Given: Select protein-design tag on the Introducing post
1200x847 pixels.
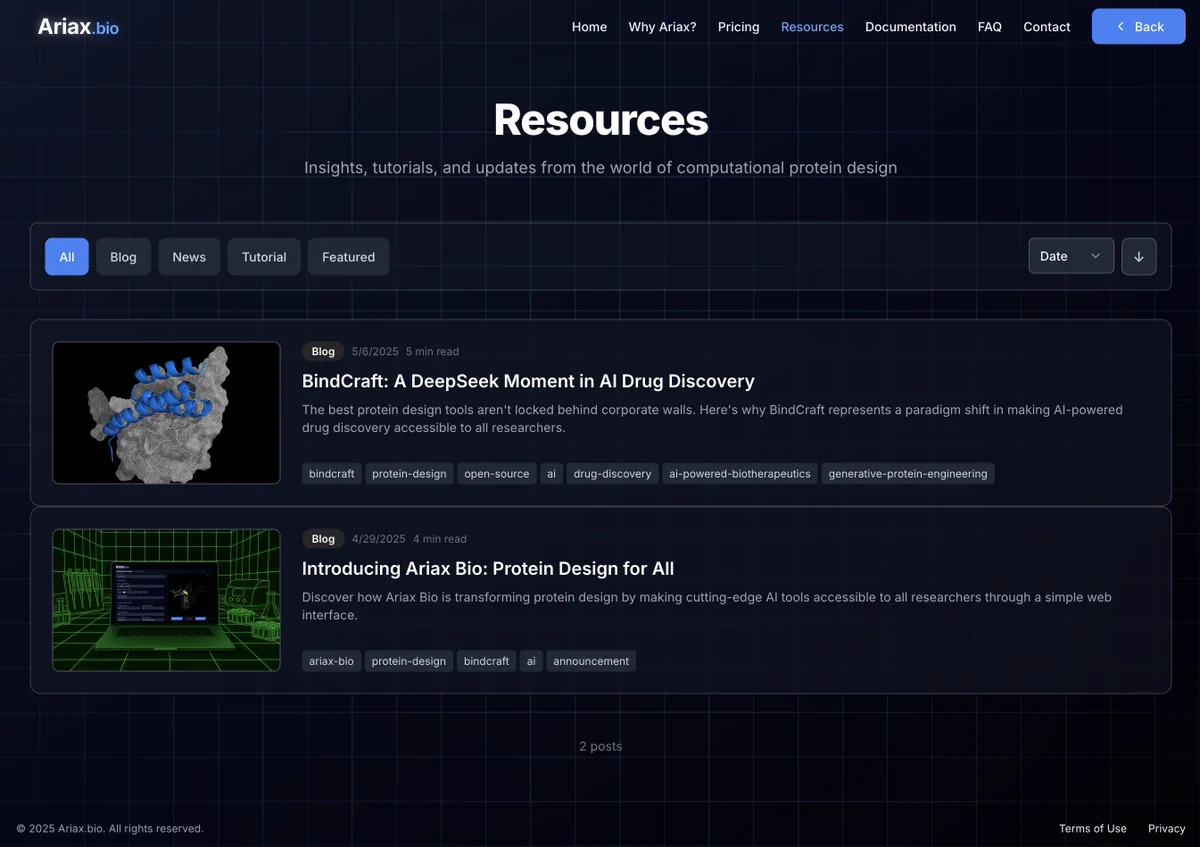Looking at the screenshot, I should pos(409,661).
